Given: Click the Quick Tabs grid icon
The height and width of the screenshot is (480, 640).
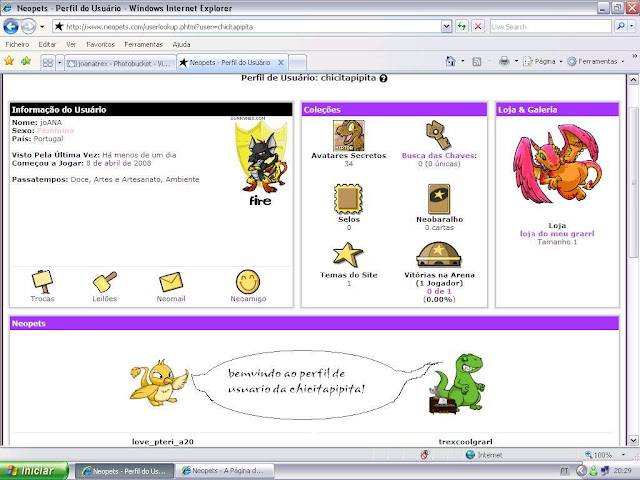Looking at the screenshot, I should [48, 63].
